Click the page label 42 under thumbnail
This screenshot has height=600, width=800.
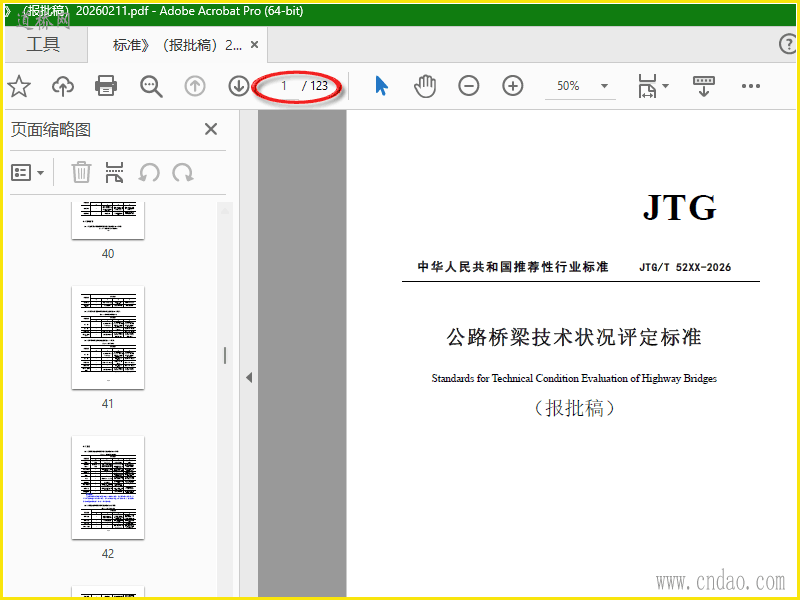coord(108,554)
